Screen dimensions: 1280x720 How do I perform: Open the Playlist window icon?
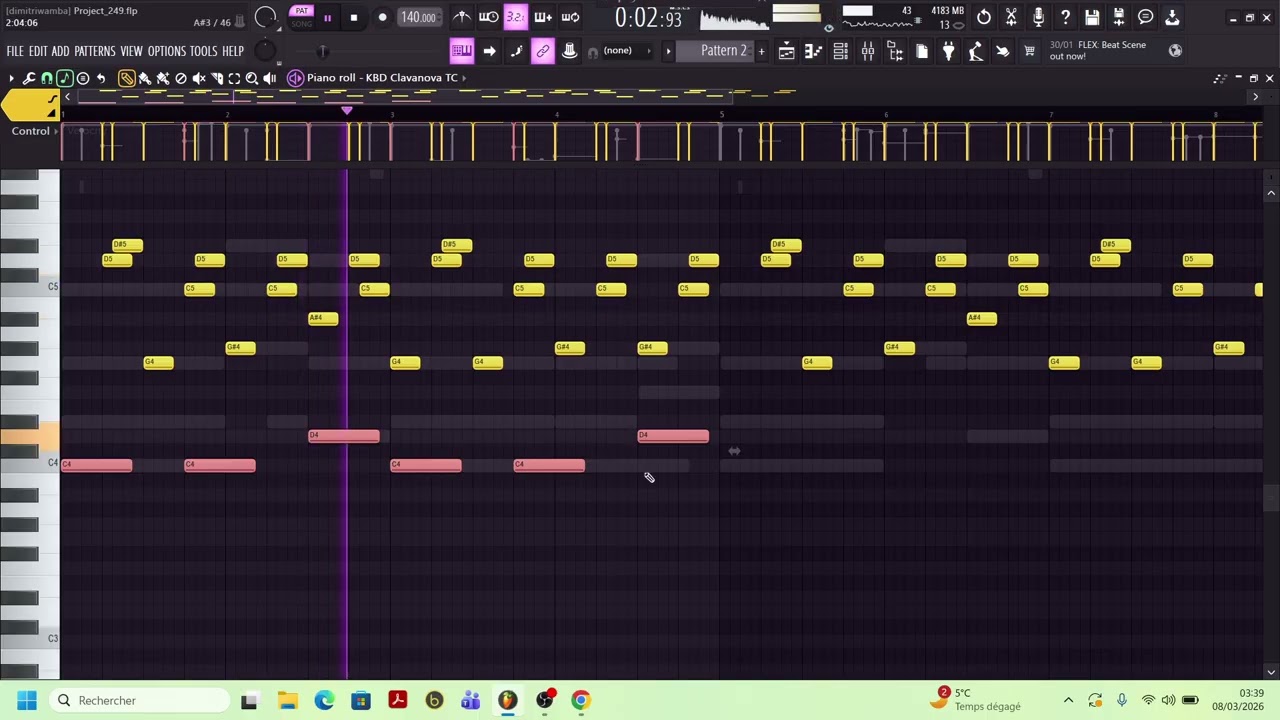point(787,51)
